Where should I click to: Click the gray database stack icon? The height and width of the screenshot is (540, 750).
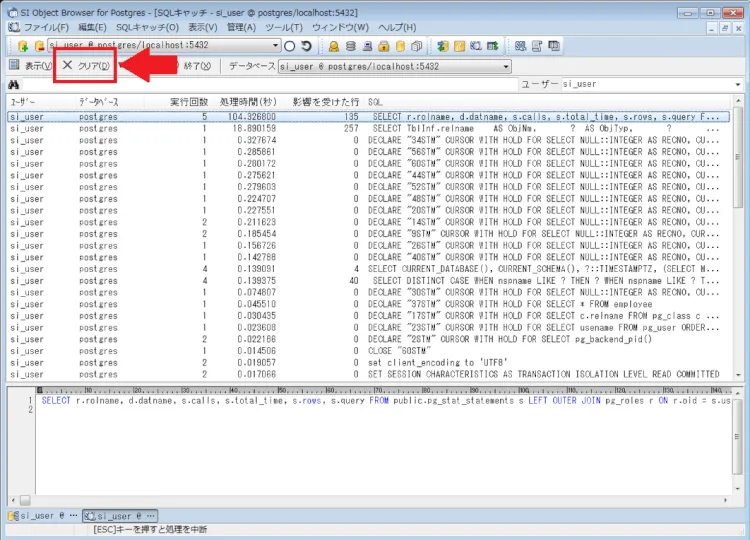point(351,46)
